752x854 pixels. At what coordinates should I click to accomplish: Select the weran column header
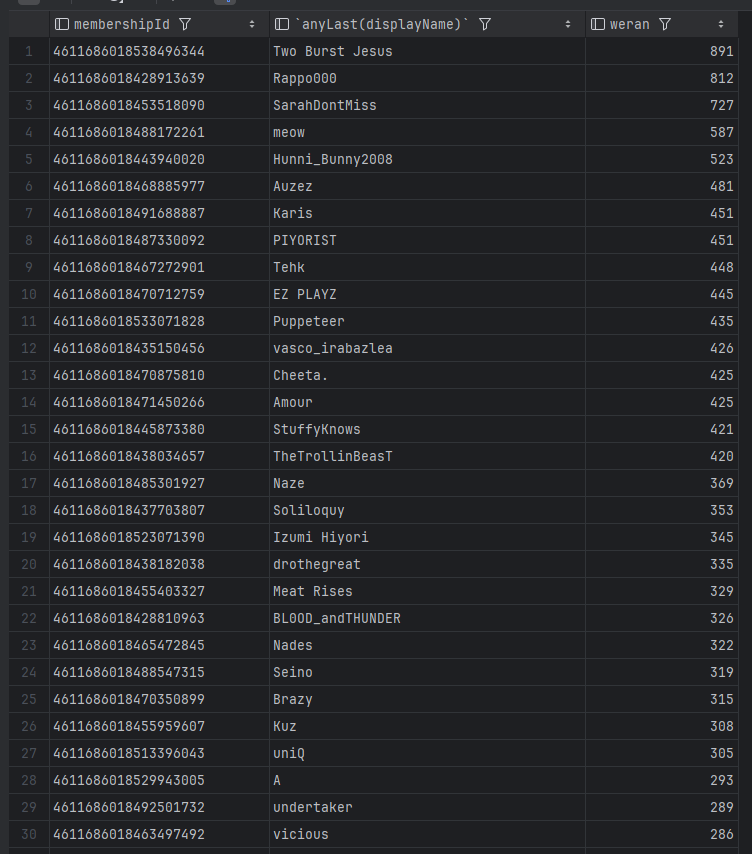pyautogui.click(x=662, y=24)
